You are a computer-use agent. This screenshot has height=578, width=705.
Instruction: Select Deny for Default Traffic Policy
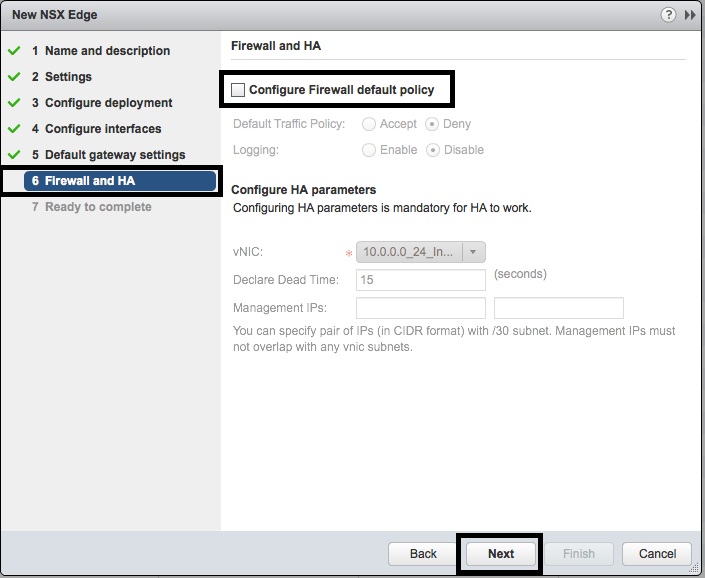[x=432, y=124]
